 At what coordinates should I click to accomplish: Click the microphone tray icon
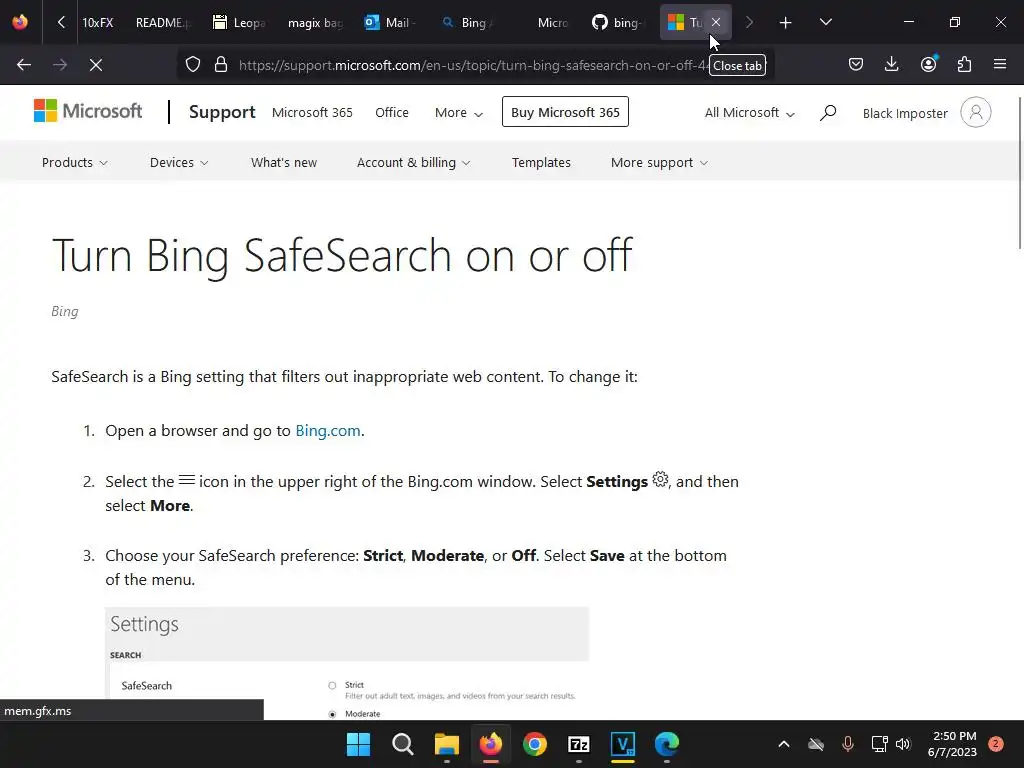(848, 744)
